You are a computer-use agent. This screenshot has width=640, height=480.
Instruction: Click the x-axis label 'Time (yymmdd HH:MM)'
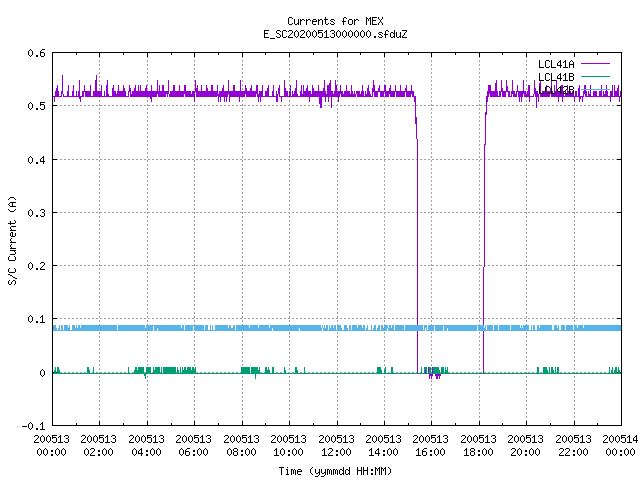pyautogui.click(x=335, y=471)
